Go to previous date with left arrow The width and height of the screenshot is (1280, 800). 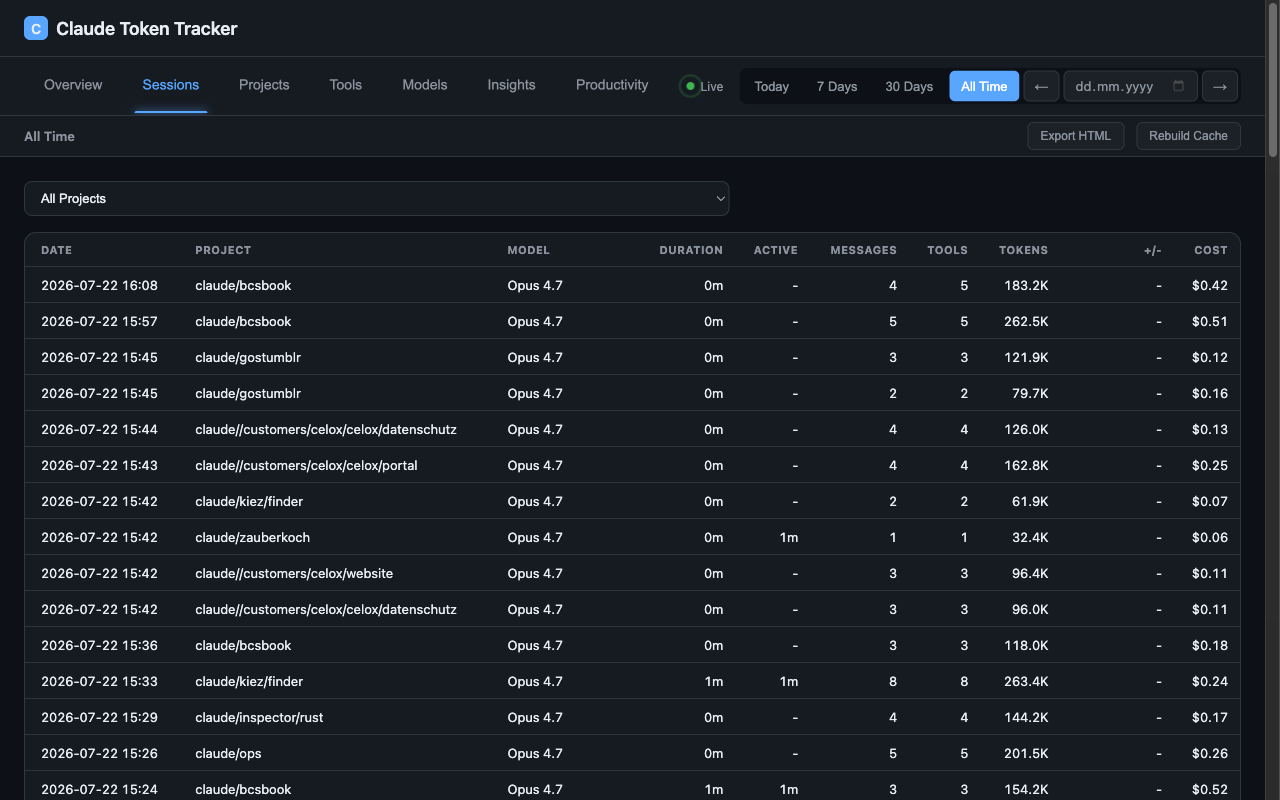[x=1041, y=86]
